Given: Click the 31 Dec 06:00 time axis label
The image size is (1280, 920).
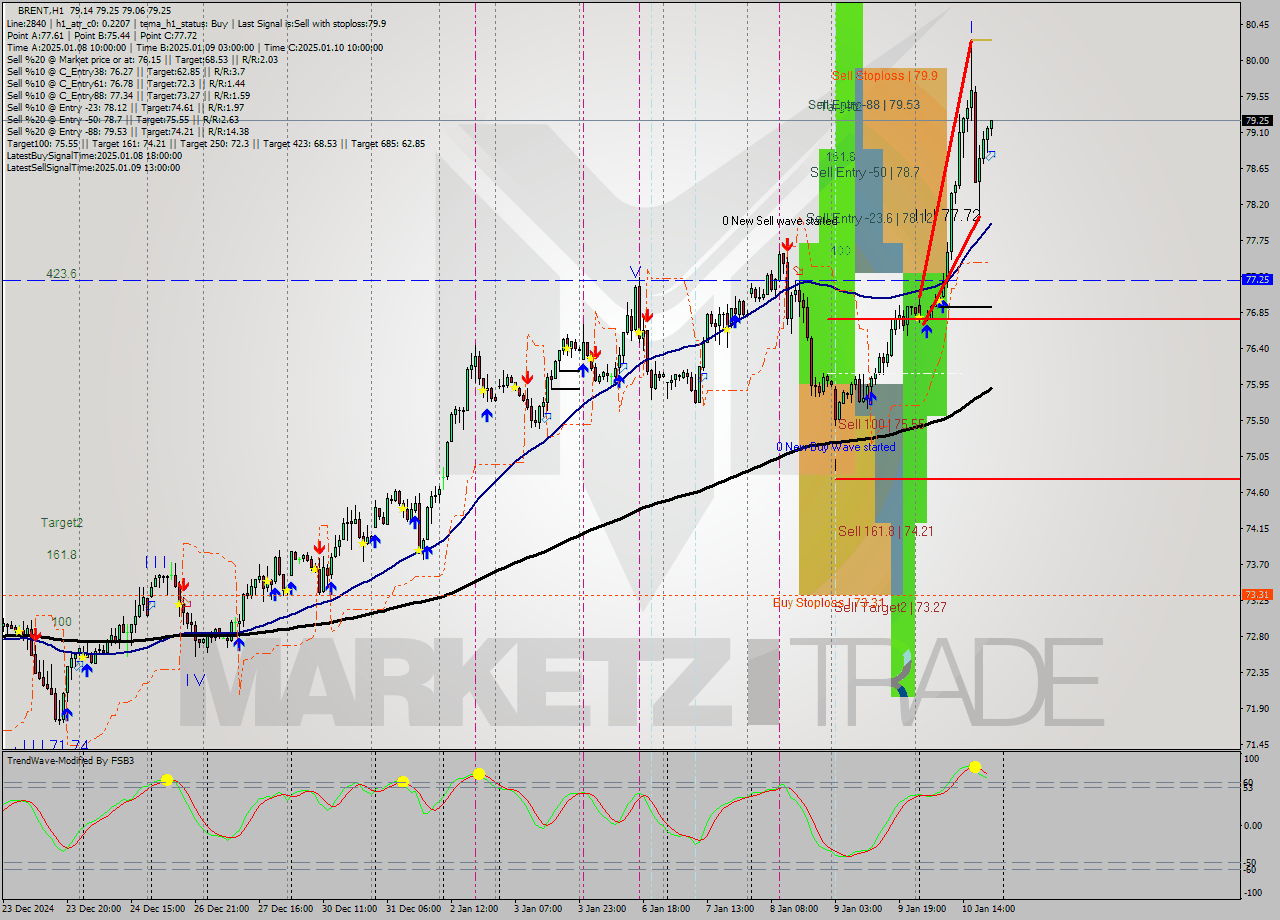Looking at the screenshot, I should [413, 909].
